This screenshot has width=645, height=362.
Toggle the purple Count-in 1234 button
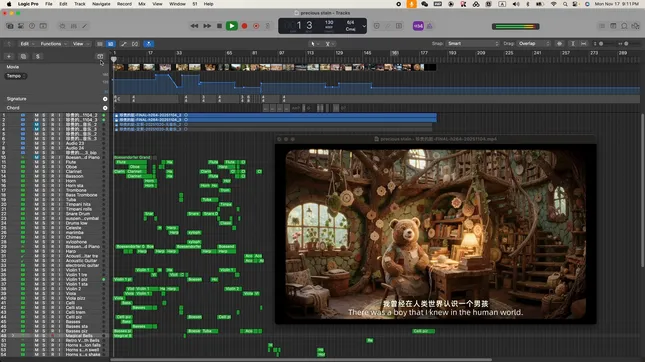[x=418, y=26]
